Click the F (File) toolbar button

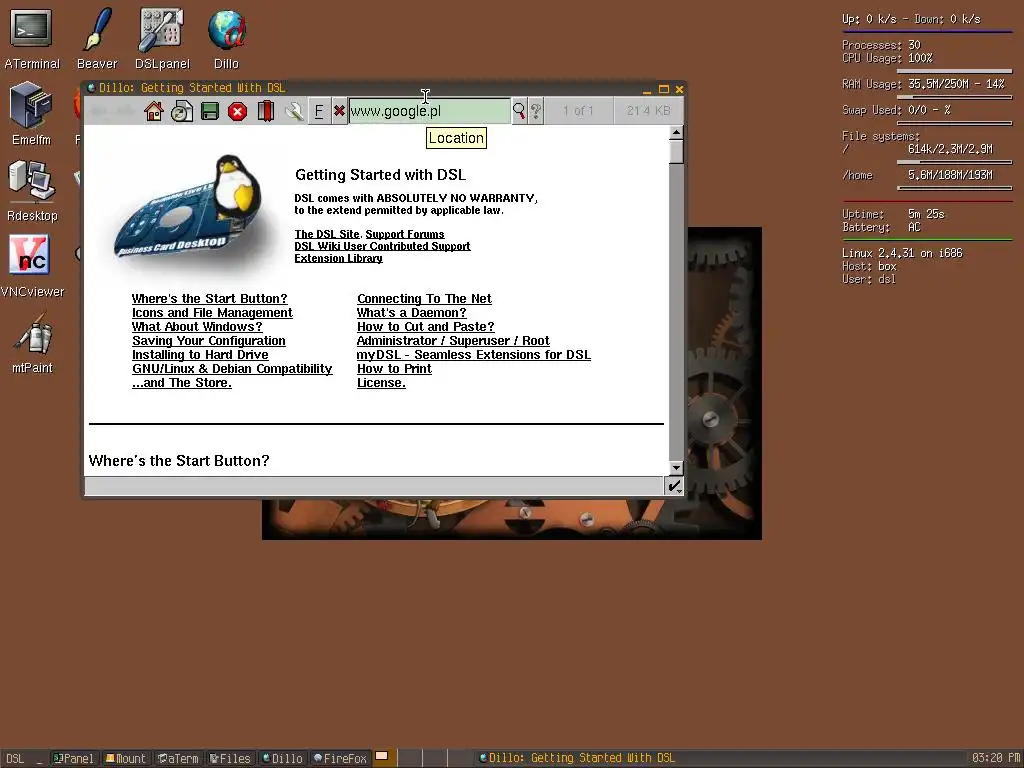[x=319, y=111]
